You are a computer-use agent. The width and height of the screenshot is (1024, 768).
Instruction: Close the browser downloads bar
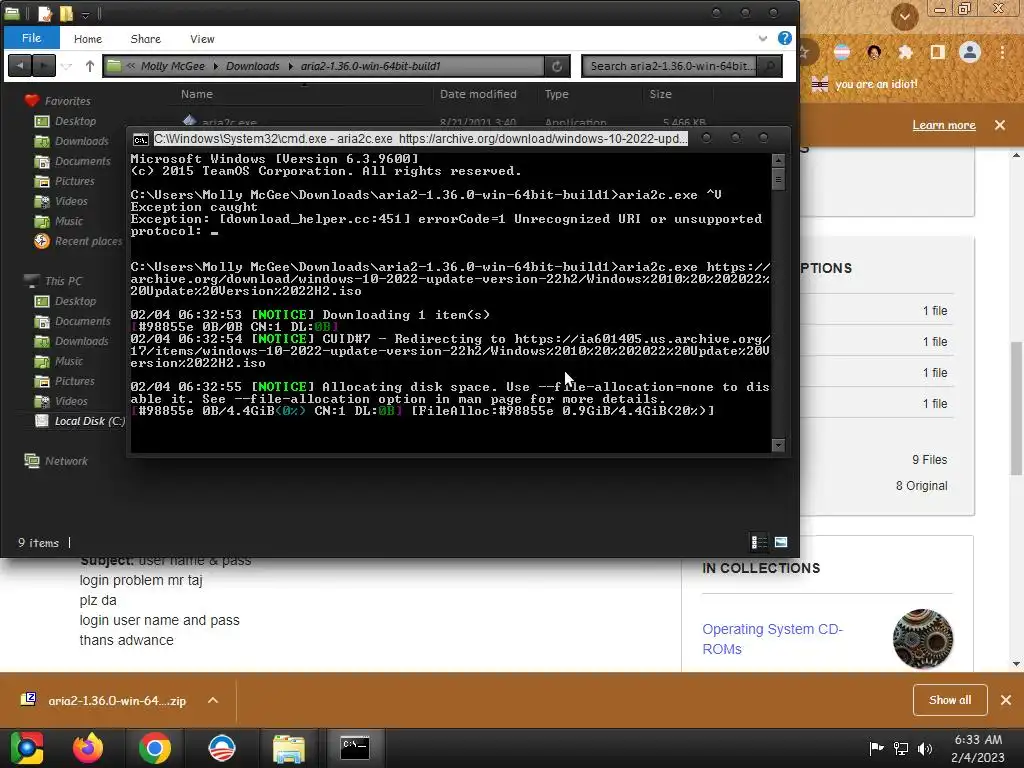click(1006, 700)
